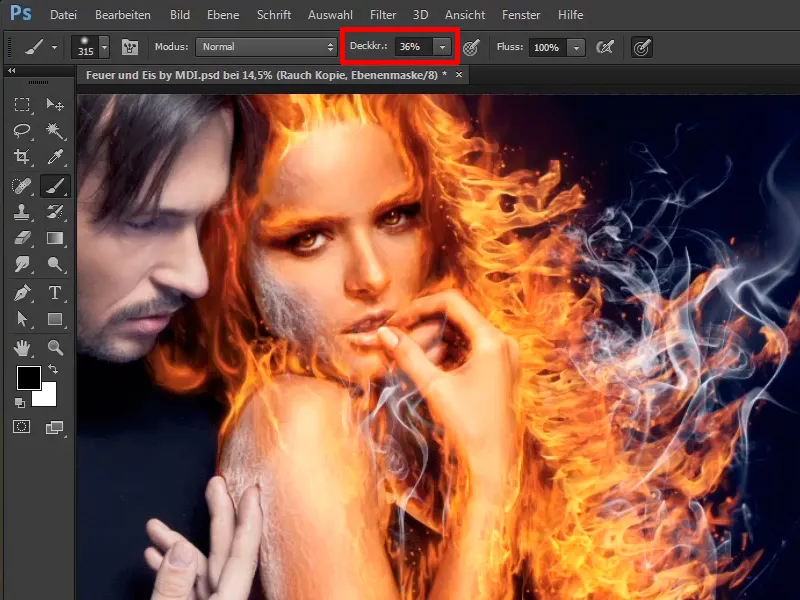800x600 pixels.
Task: Select the Path Selection tool
Action: (22, 319)
